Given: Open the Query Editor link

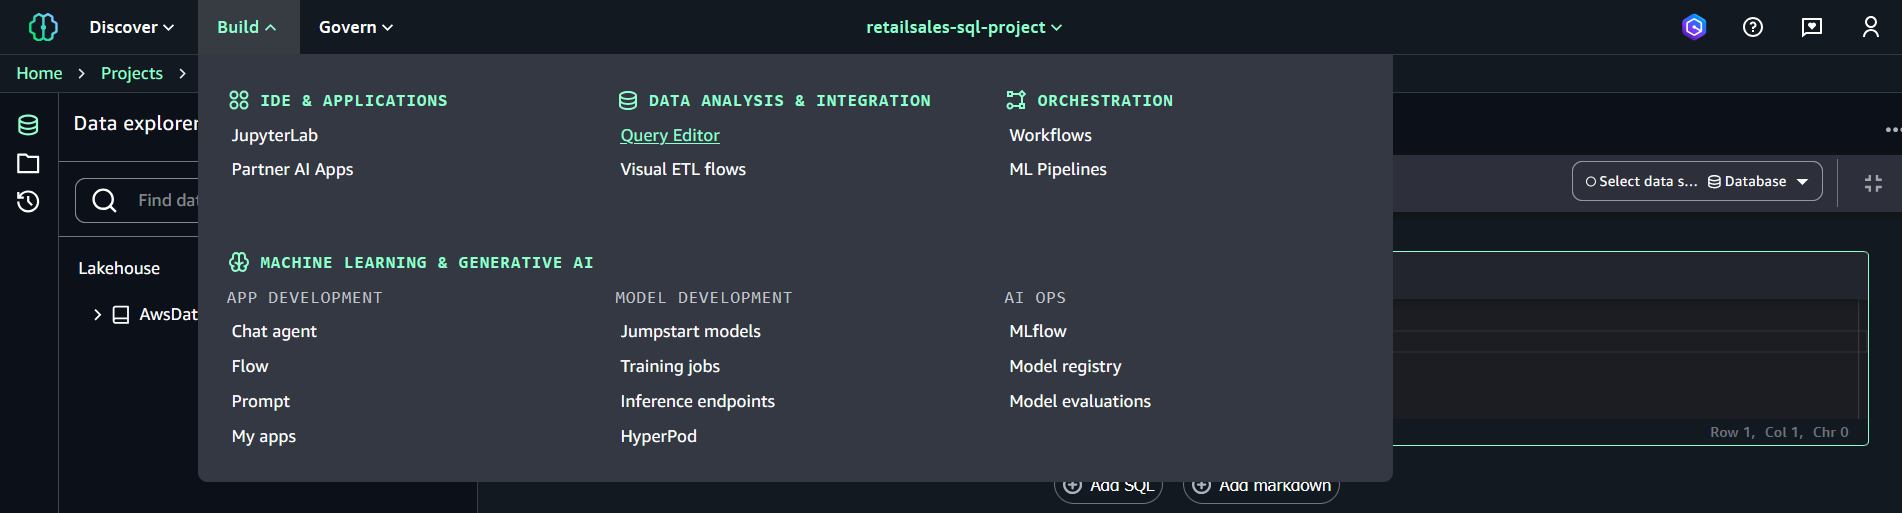Looking at the screenshot, I should tap(670, 135).
